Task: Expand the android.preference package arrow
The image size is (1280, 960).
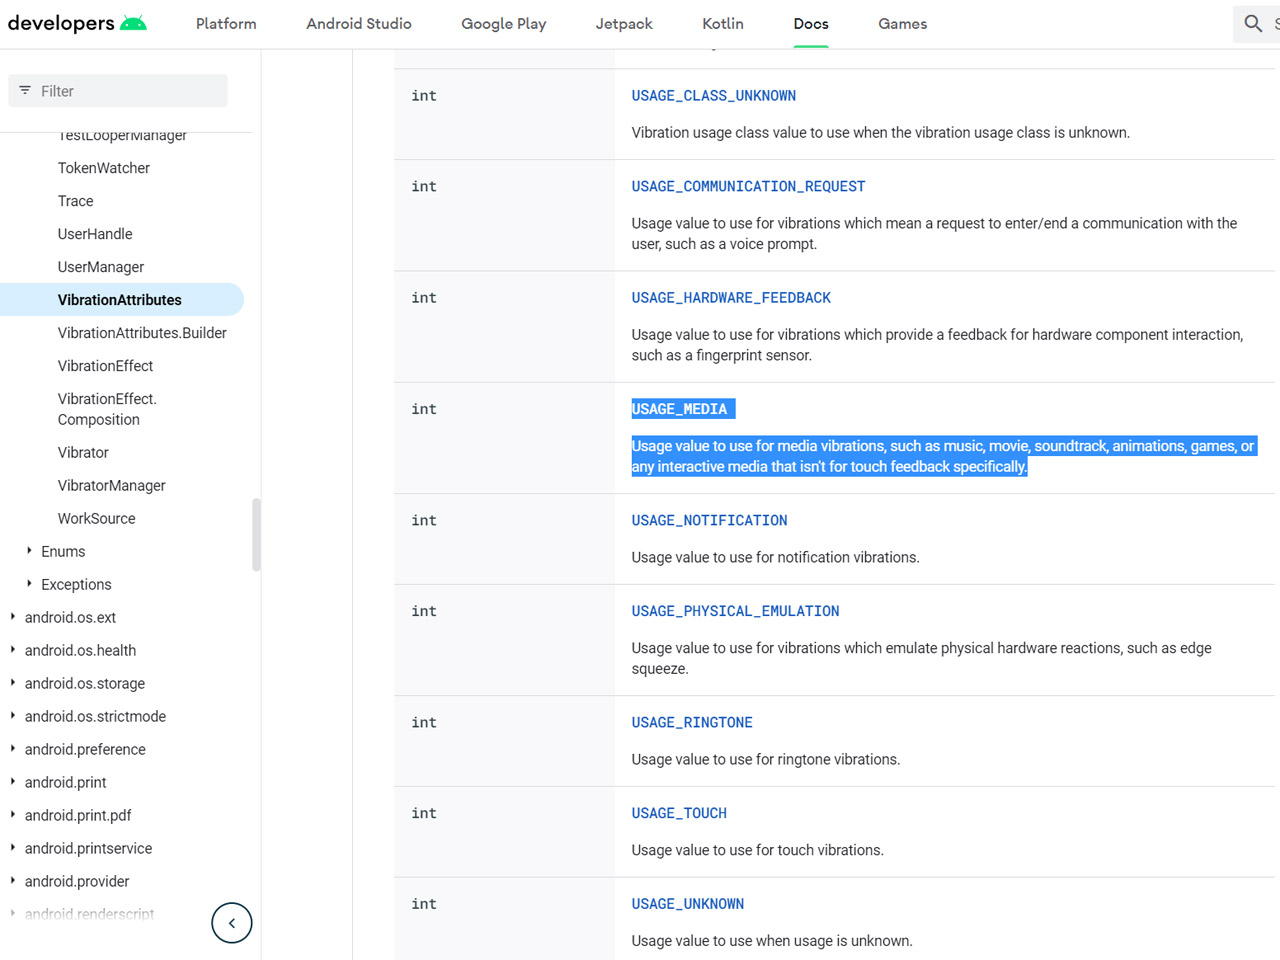Action: [13, 749]
